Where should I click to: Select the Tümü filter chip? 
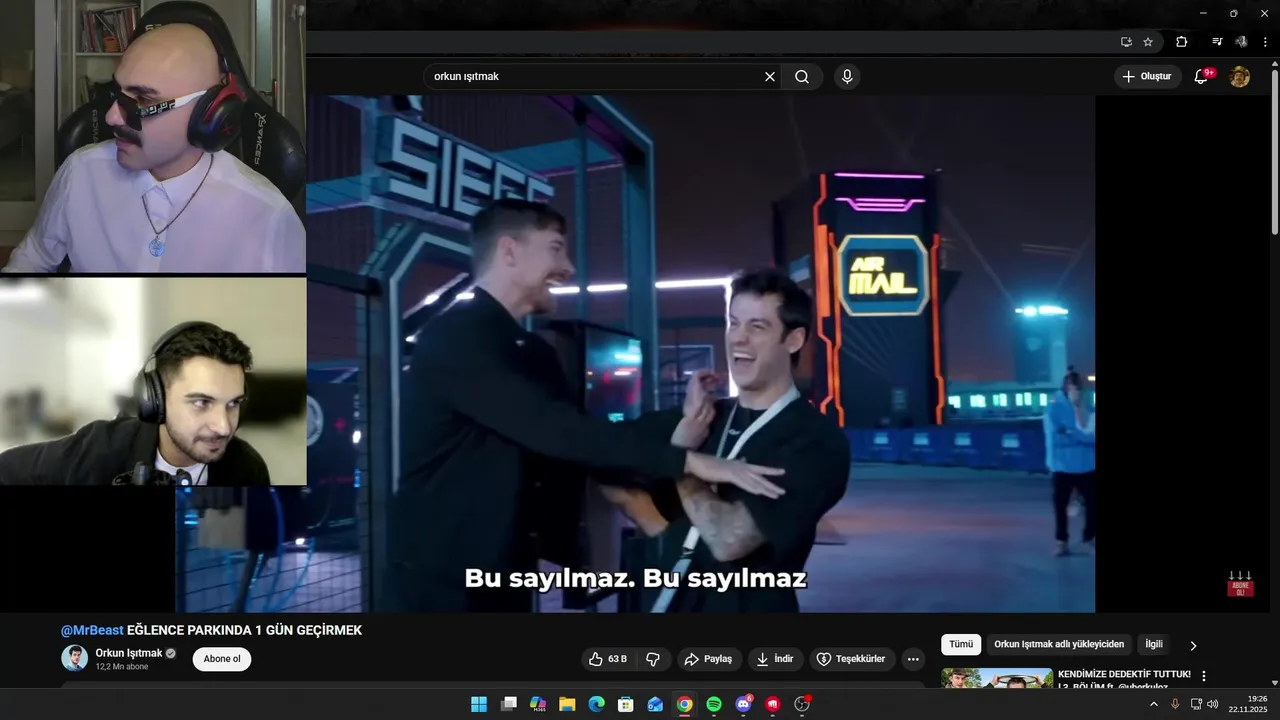click(x=961, y=645)
